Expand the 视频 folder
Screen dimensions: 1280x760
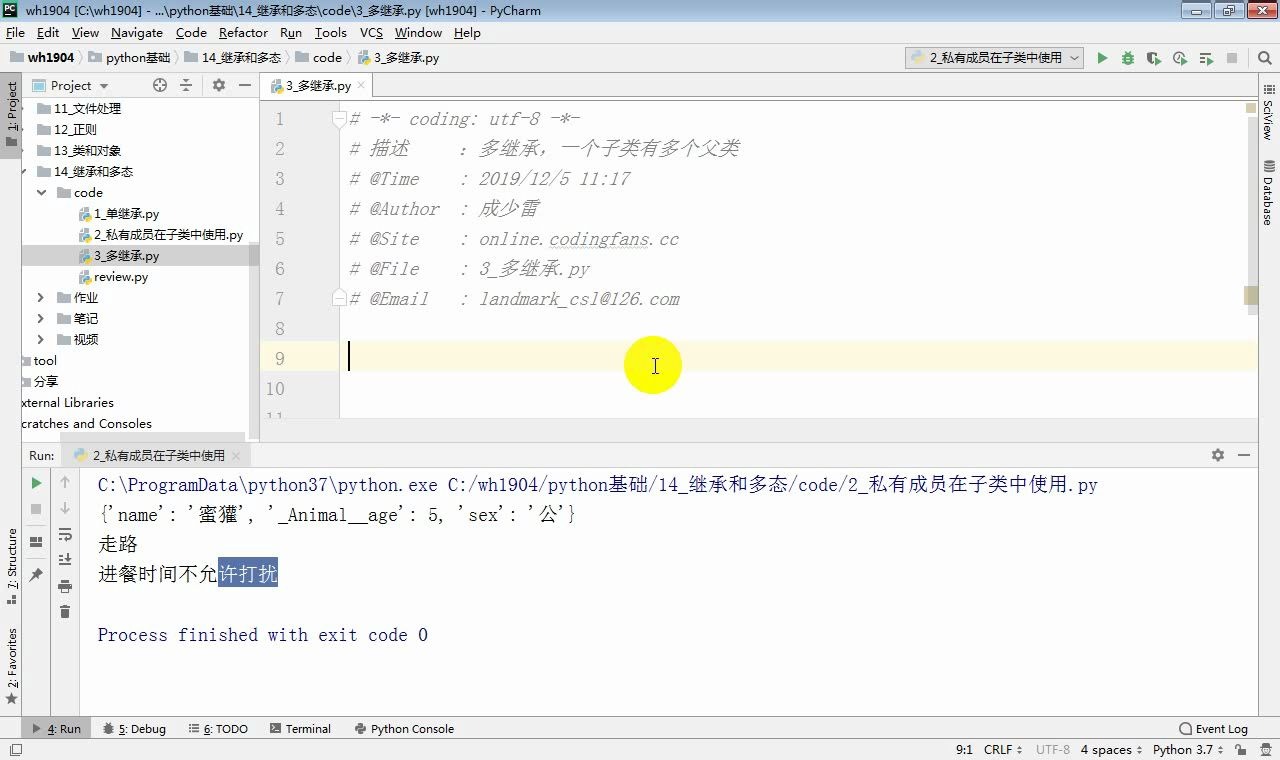point(40,339)
